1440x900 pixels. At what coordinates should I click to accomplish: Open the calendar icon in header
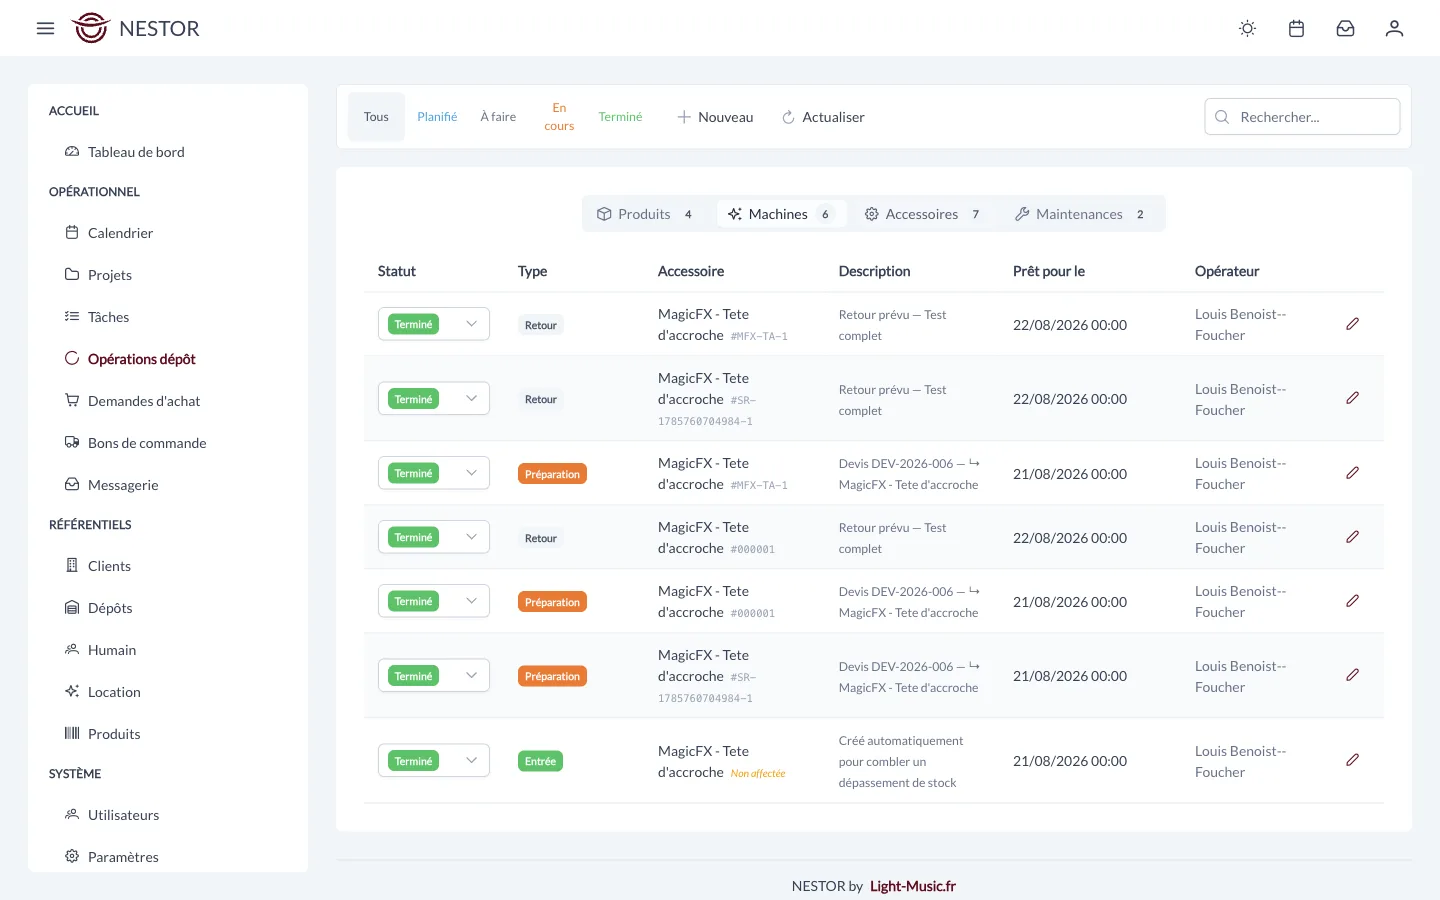(1296, 28)
